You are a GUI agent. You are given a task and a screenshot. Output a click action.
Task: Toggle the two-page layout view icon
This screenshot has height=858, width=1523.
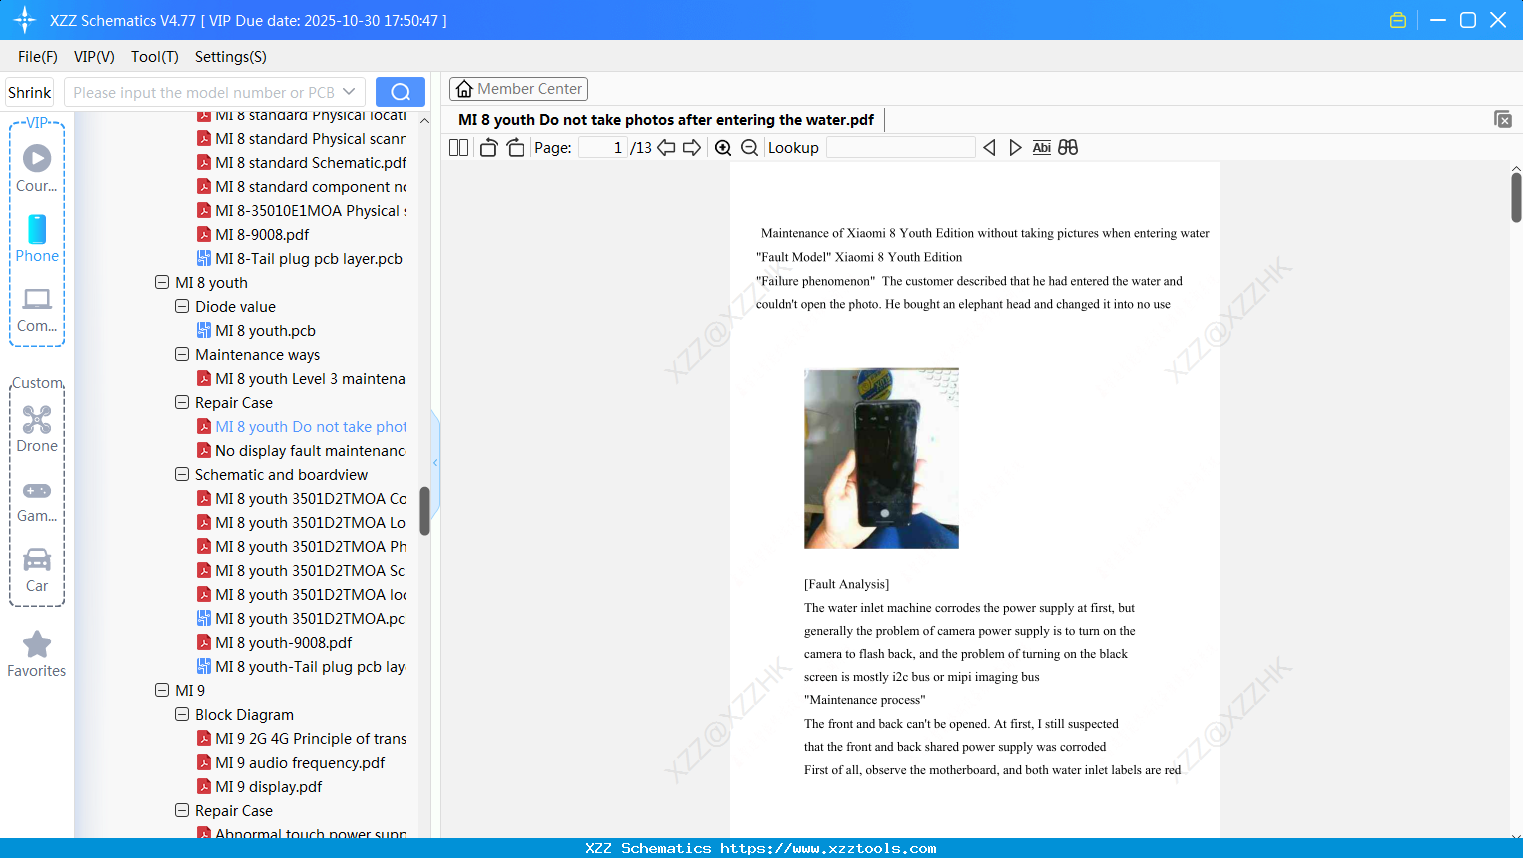458,148
